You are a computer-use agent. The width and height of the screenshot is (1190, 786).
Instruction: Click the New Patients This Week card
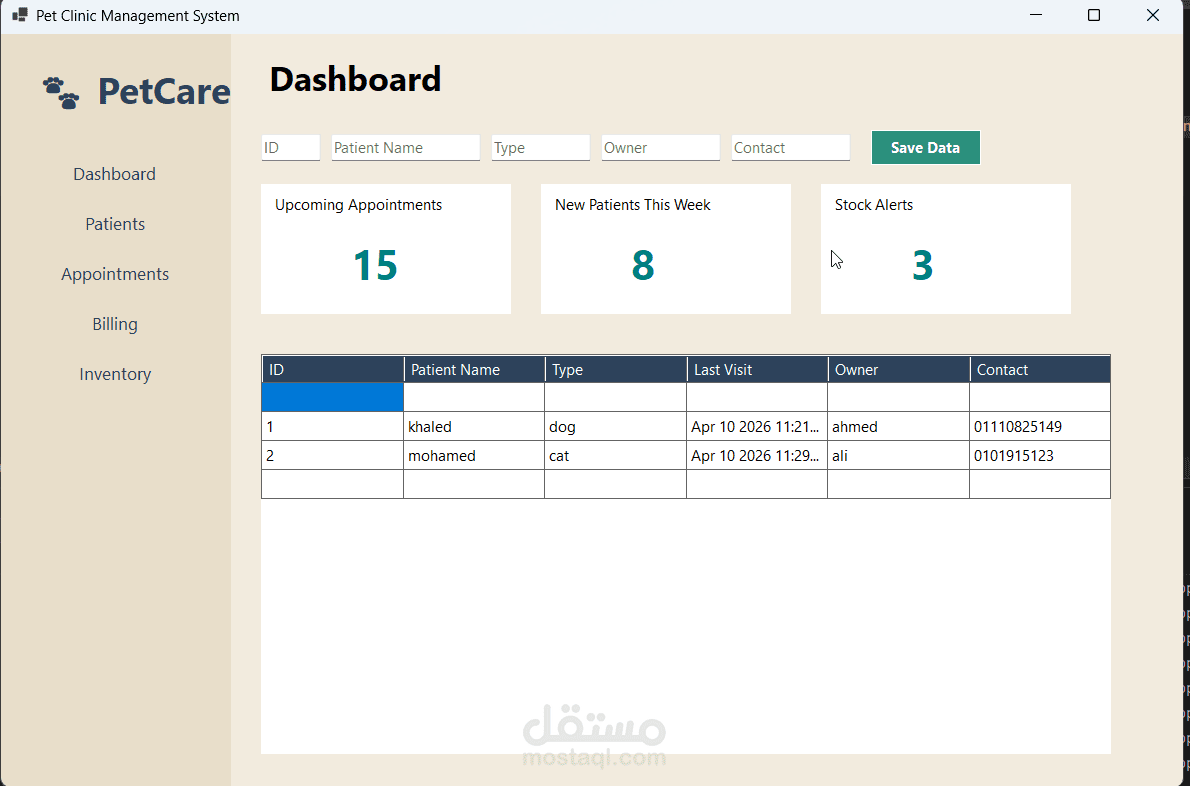[666, 249]
